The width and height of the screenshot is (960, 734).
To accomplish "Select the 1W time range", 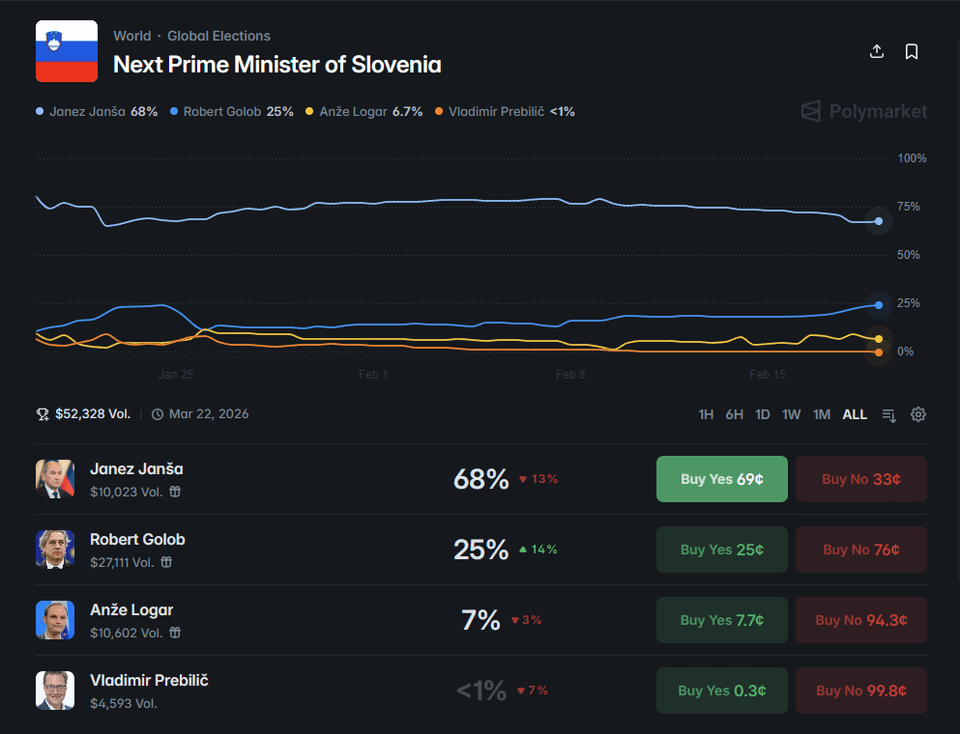I will 791,415.
